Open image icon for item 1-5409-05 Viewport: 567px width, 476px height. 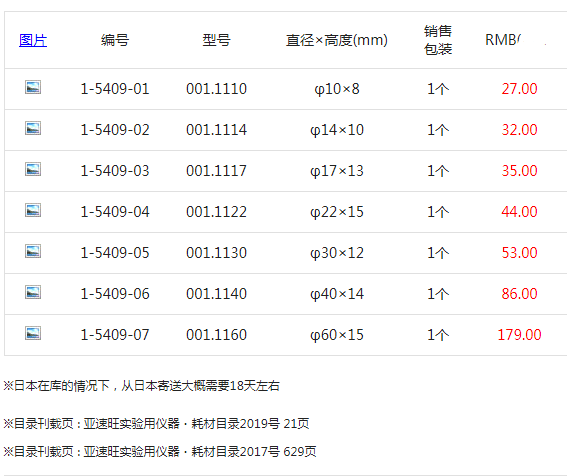coord(33,251)
